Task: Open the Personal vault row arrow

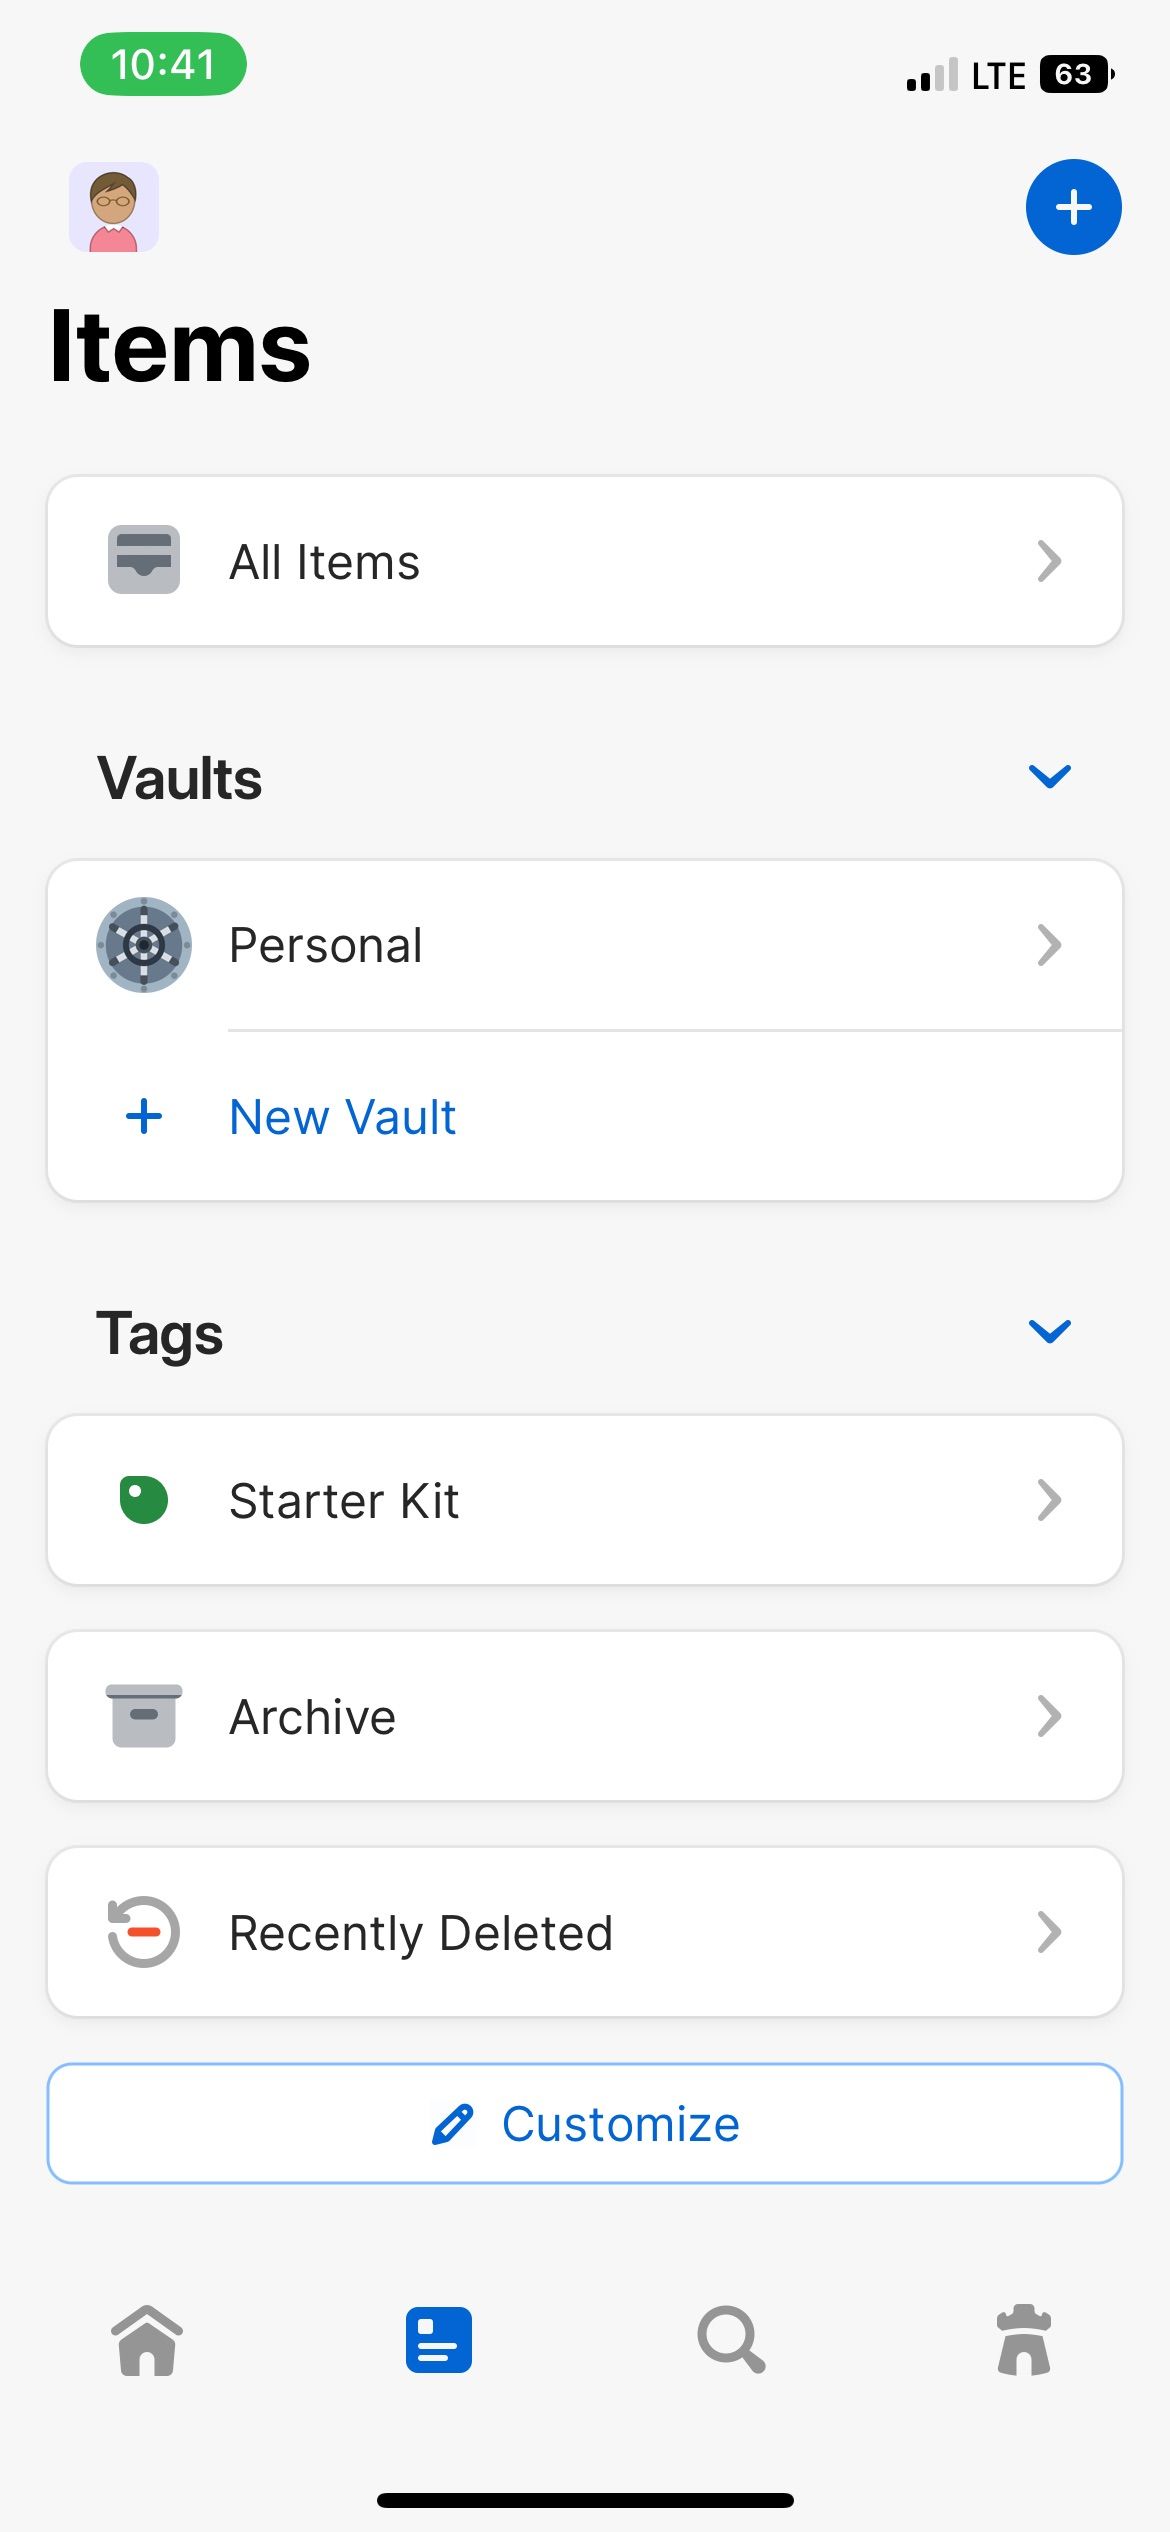Action: (1049, 945)
